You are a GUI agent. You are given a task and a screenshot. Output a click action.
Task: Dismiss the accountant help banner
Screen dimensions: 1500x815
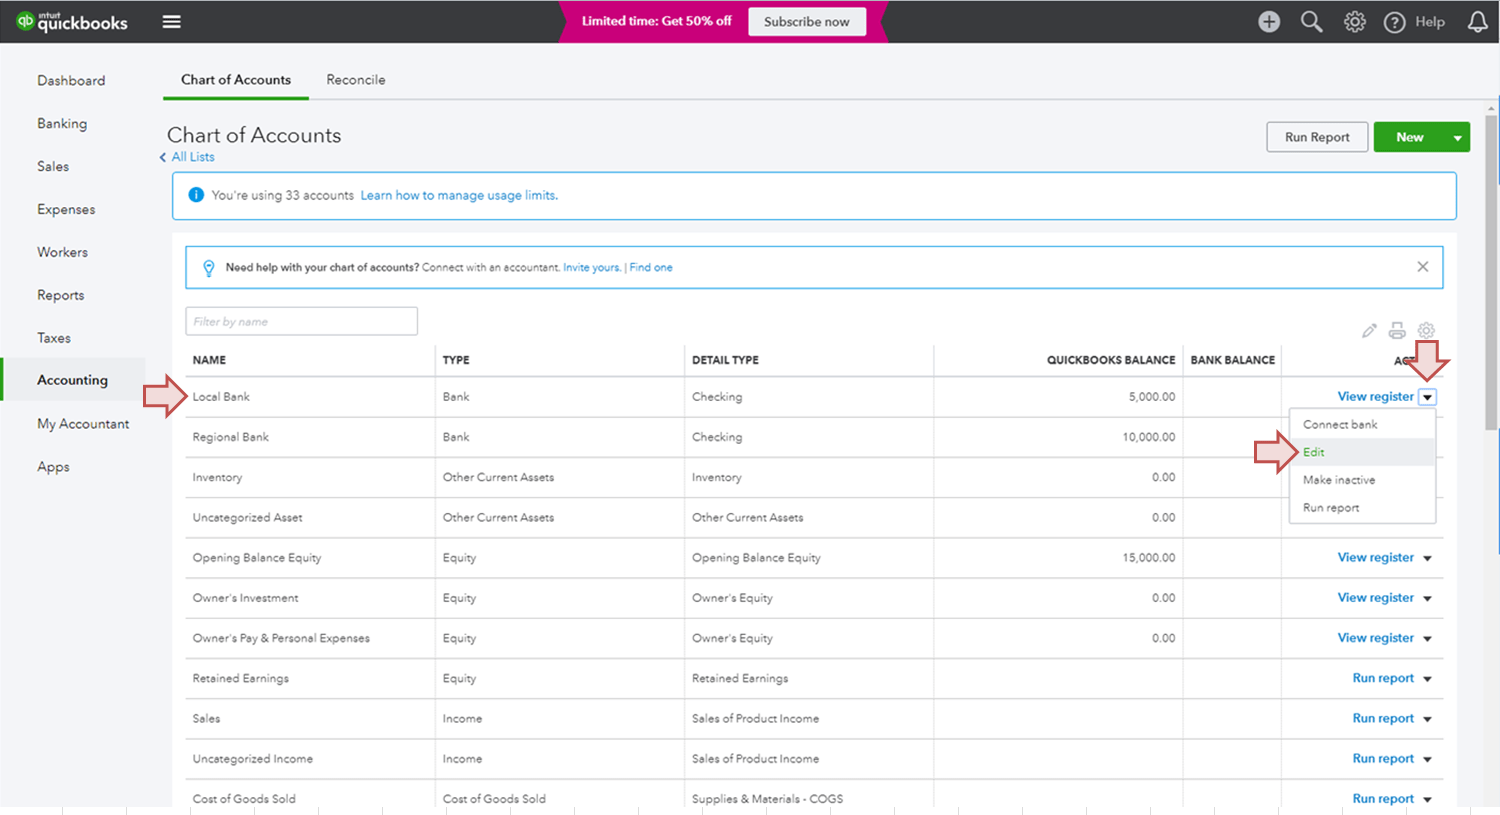(x=1422, y=267)
